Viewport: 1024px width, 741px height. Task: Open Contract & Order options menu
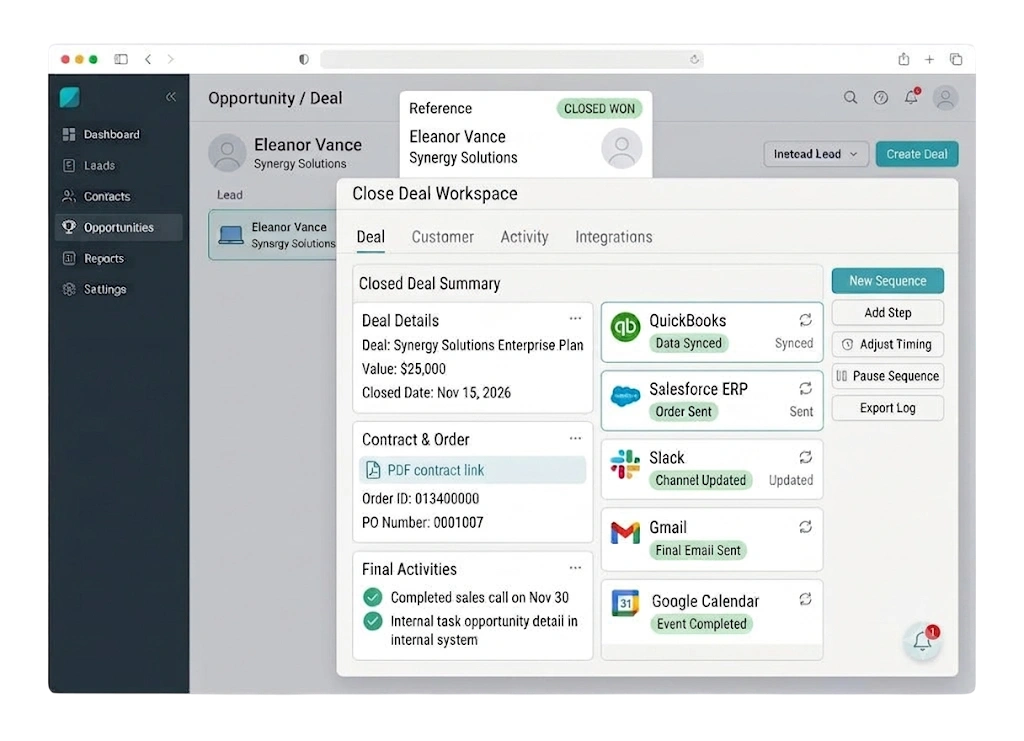pos(575,438)
